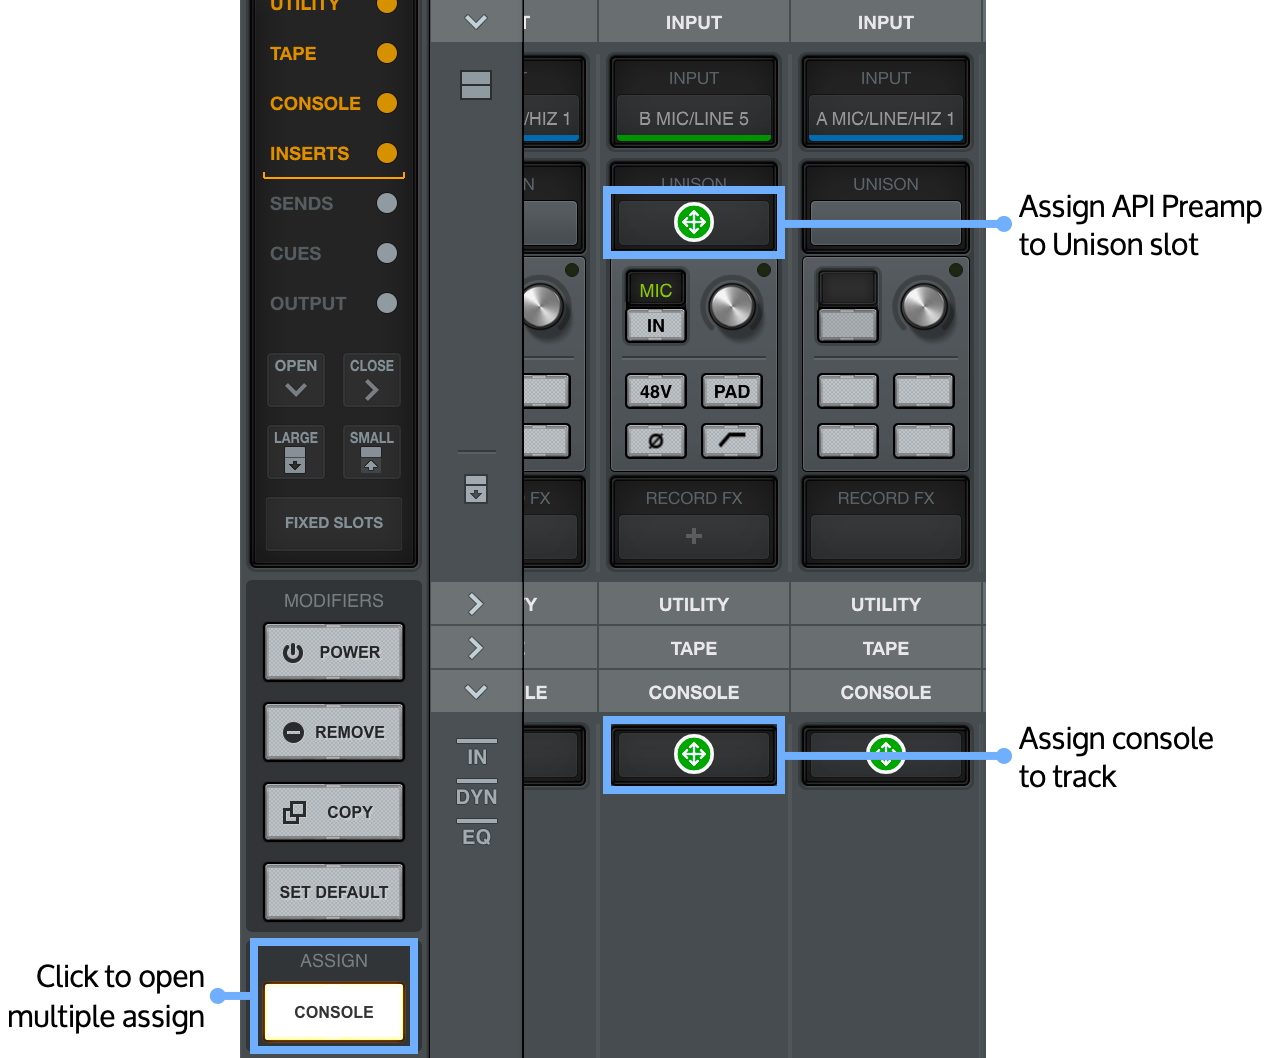Click CONSOLE header of right channel
The image size is (1272, 1058).
tap(886, 692)
